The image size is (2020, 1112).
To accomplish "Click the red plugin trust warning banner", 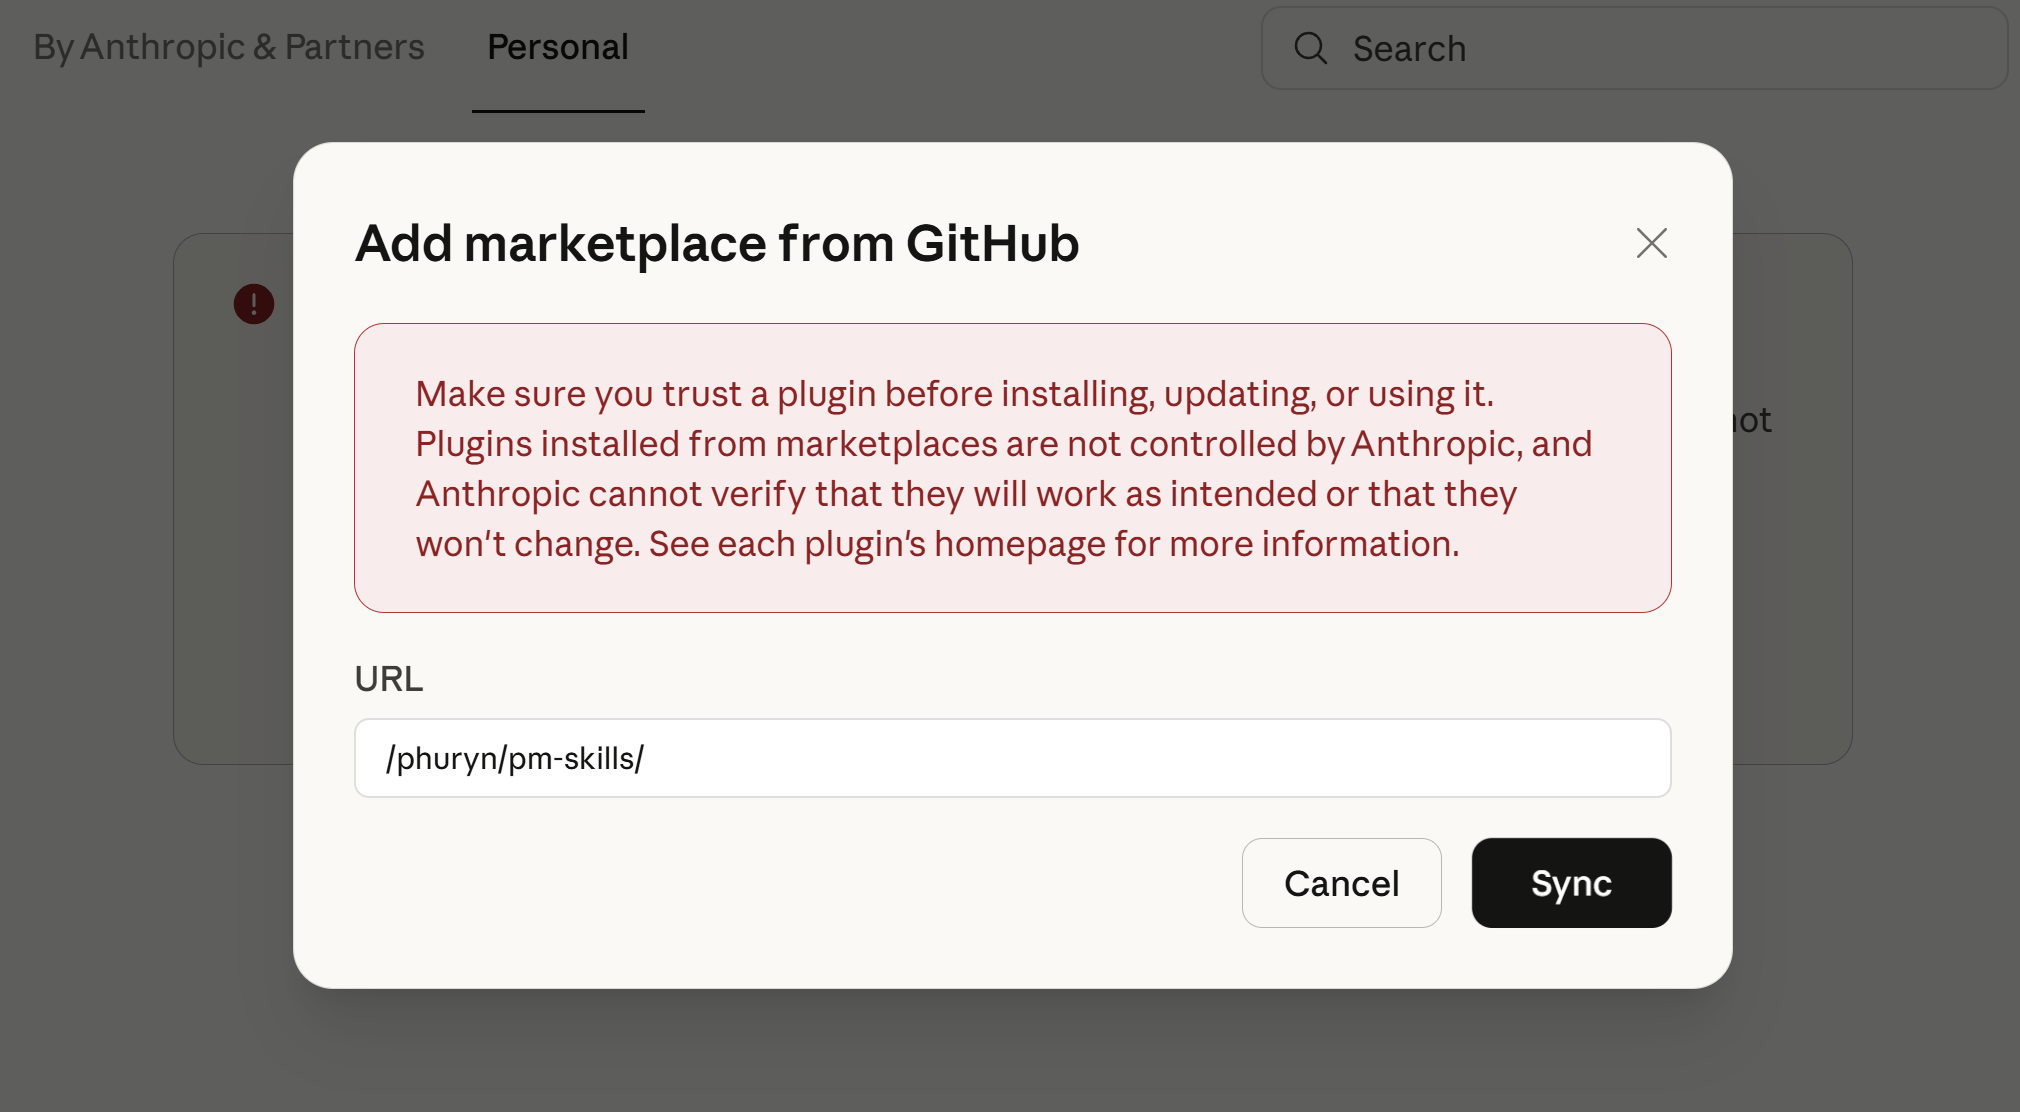I will tap(1012, 468).
